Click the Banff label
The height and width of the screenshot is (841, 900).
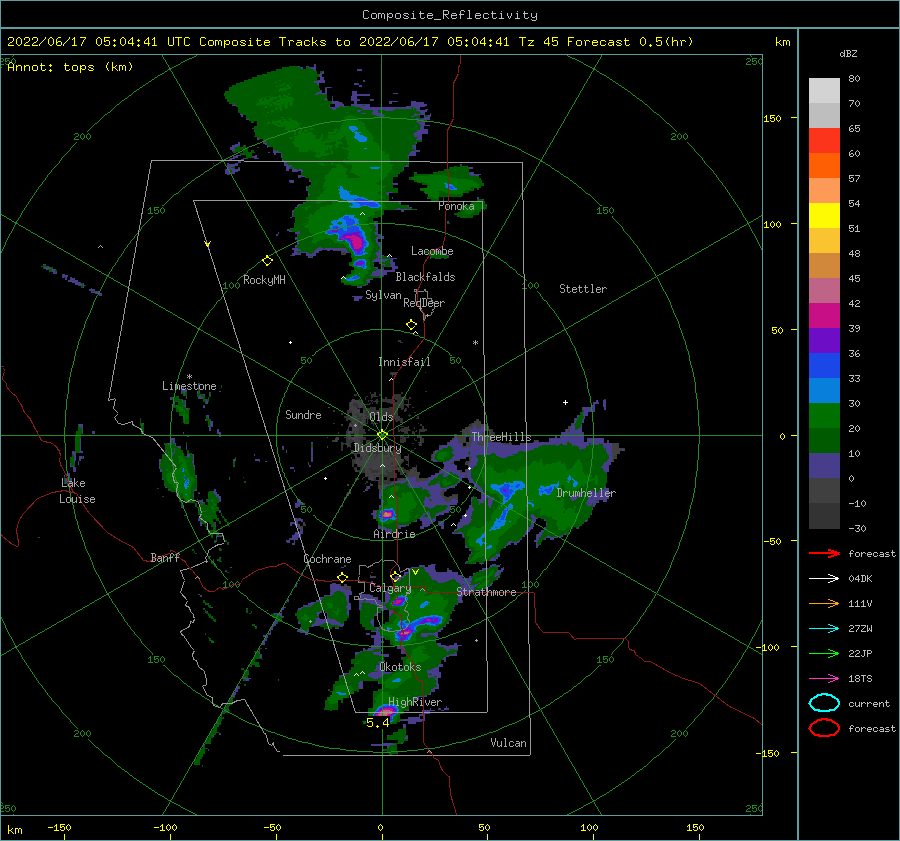165,557
